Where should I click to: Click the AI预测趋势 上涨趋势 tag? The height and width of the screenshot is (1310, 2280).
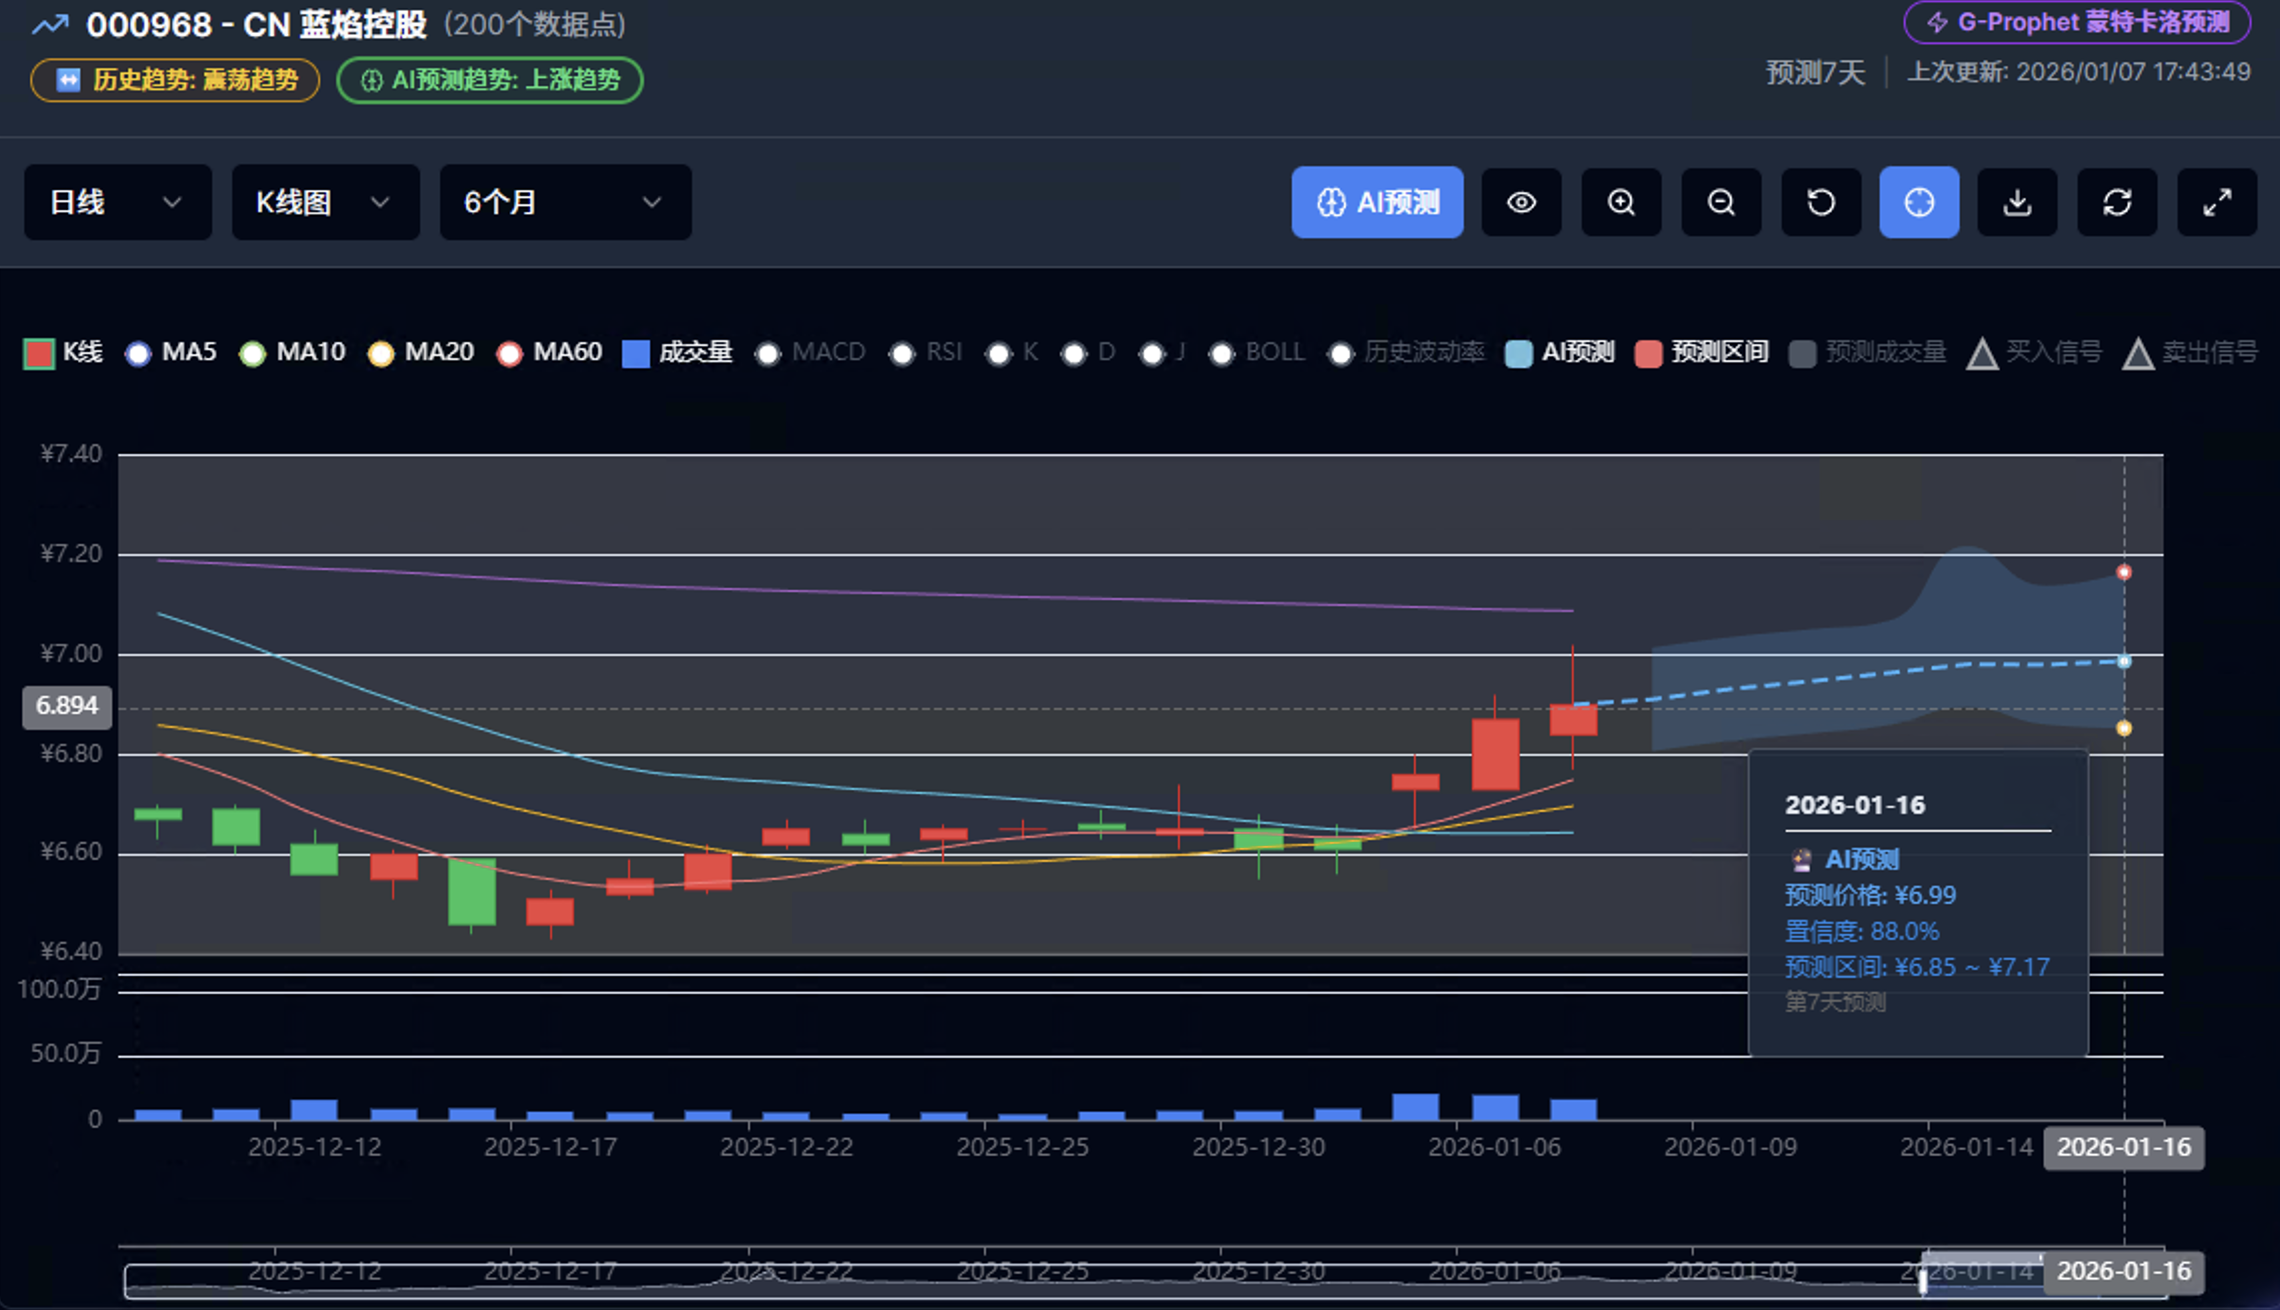[490, 80]
